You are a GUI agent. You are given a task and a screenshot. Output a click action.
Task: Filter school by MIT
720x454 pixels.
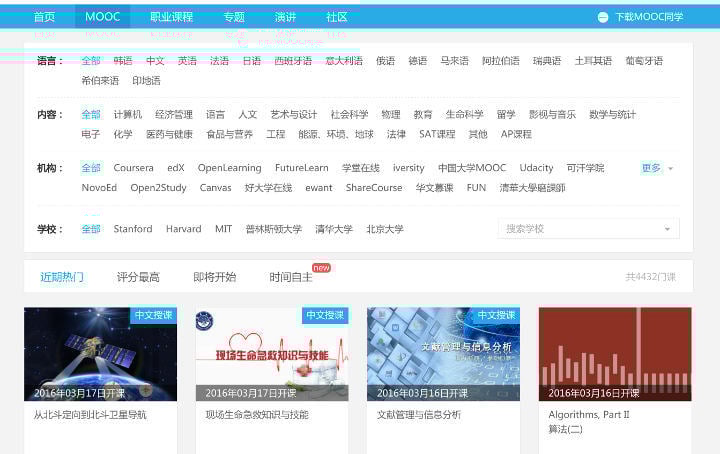click(x=224, y=229)
